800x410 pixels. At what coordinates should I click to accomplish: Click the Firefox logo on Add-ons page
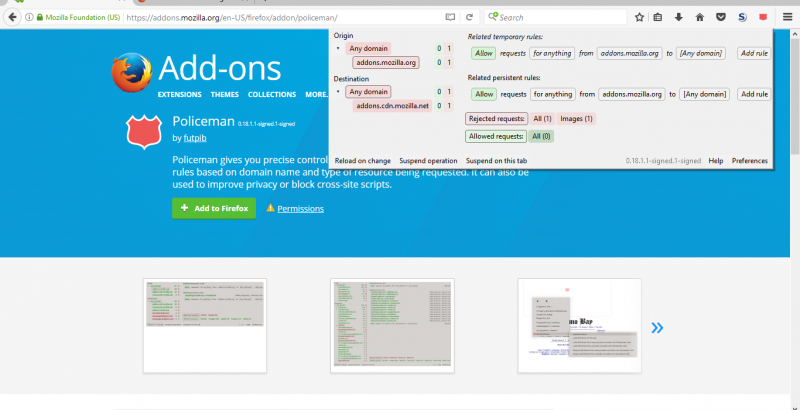coord(132,72)
